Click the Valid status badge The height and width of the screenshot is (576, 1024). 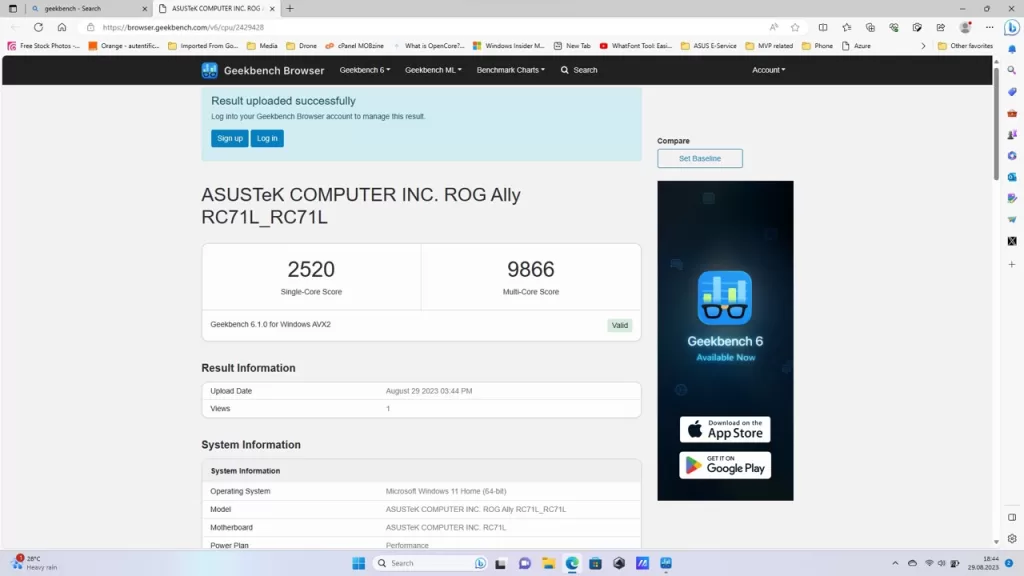tap(619, 325)
